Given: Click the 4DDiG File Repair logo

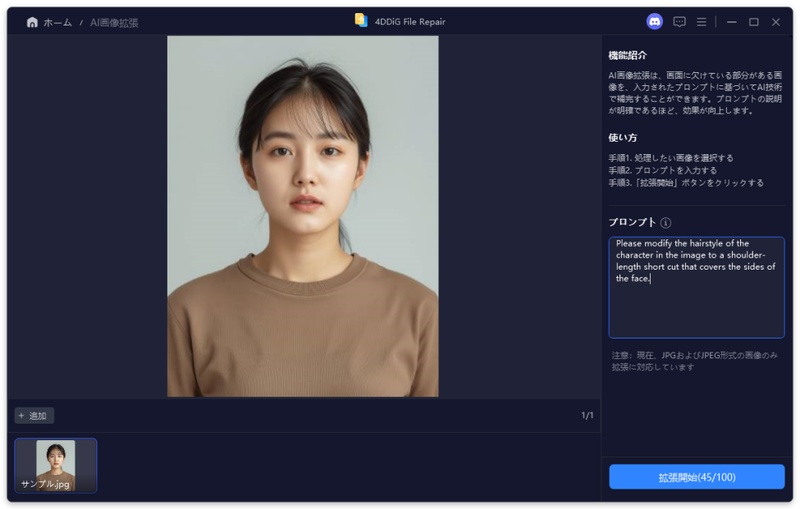Looking at the screenshot, I should 361,20.
